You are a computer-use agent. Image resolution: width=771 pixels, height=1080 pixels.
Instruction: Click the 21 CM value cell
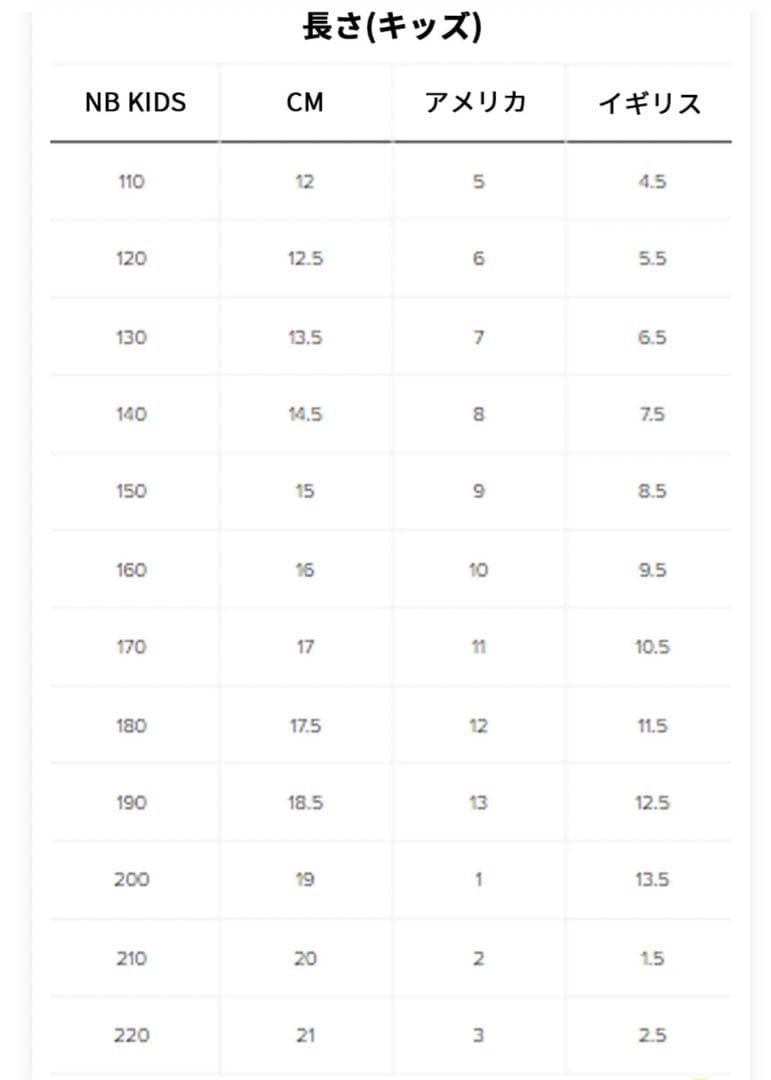click(305, 1035)
